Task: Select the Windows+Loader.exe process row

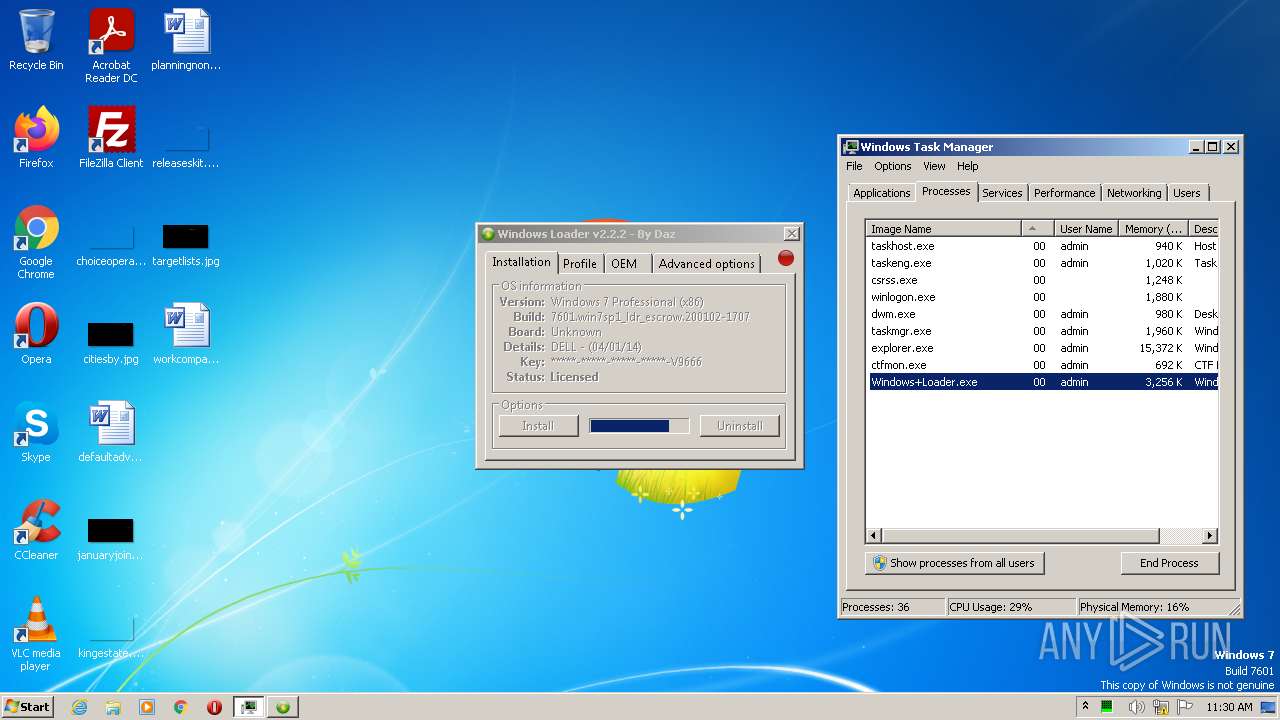Action: click(x=1043, y=382)
